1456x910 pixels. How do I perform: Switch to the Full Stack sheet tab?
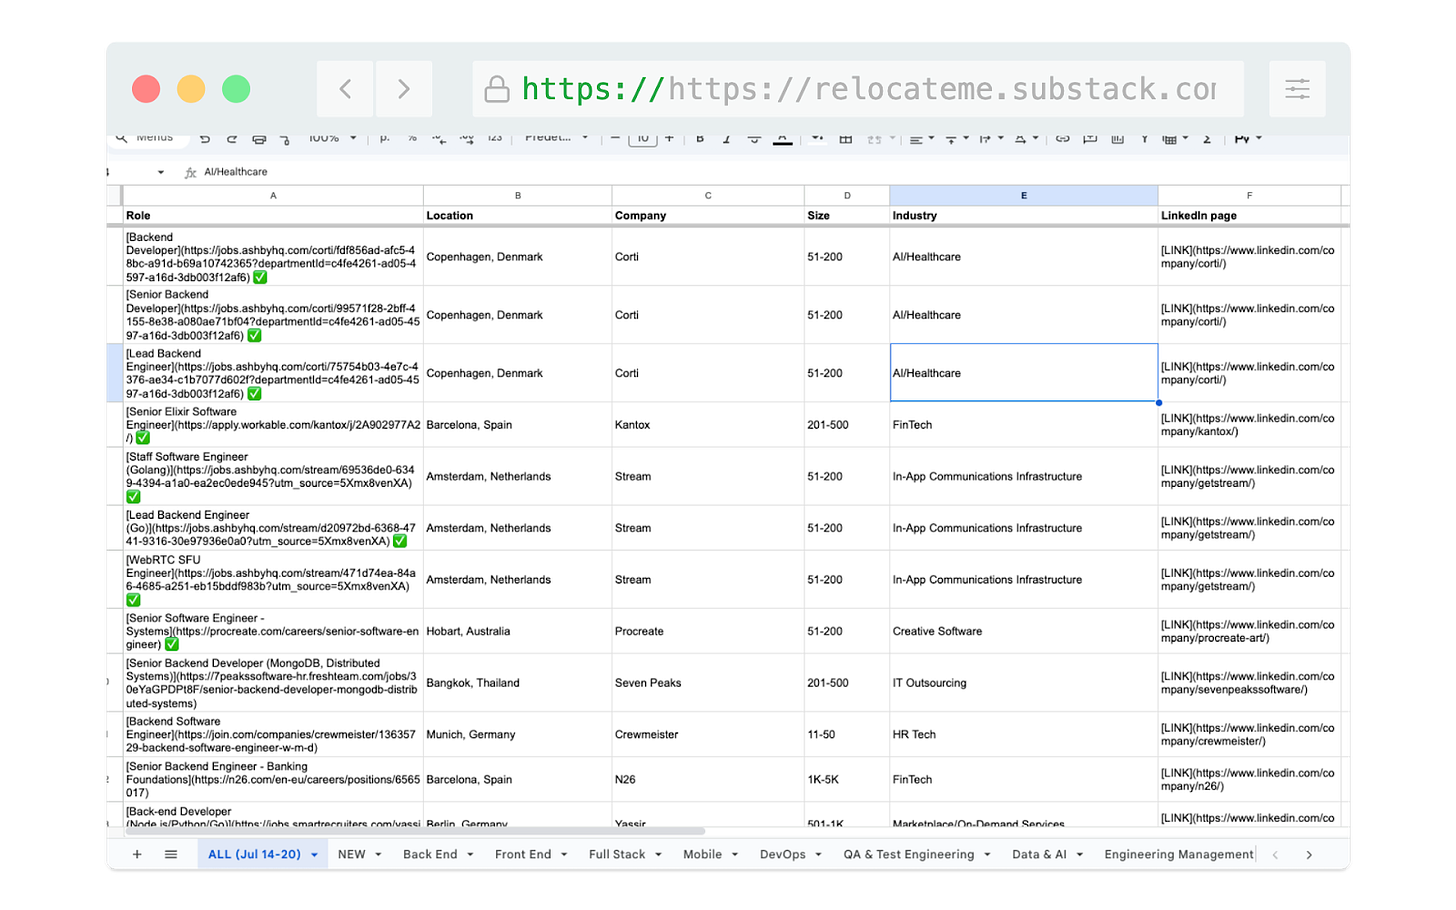(617, 855)
